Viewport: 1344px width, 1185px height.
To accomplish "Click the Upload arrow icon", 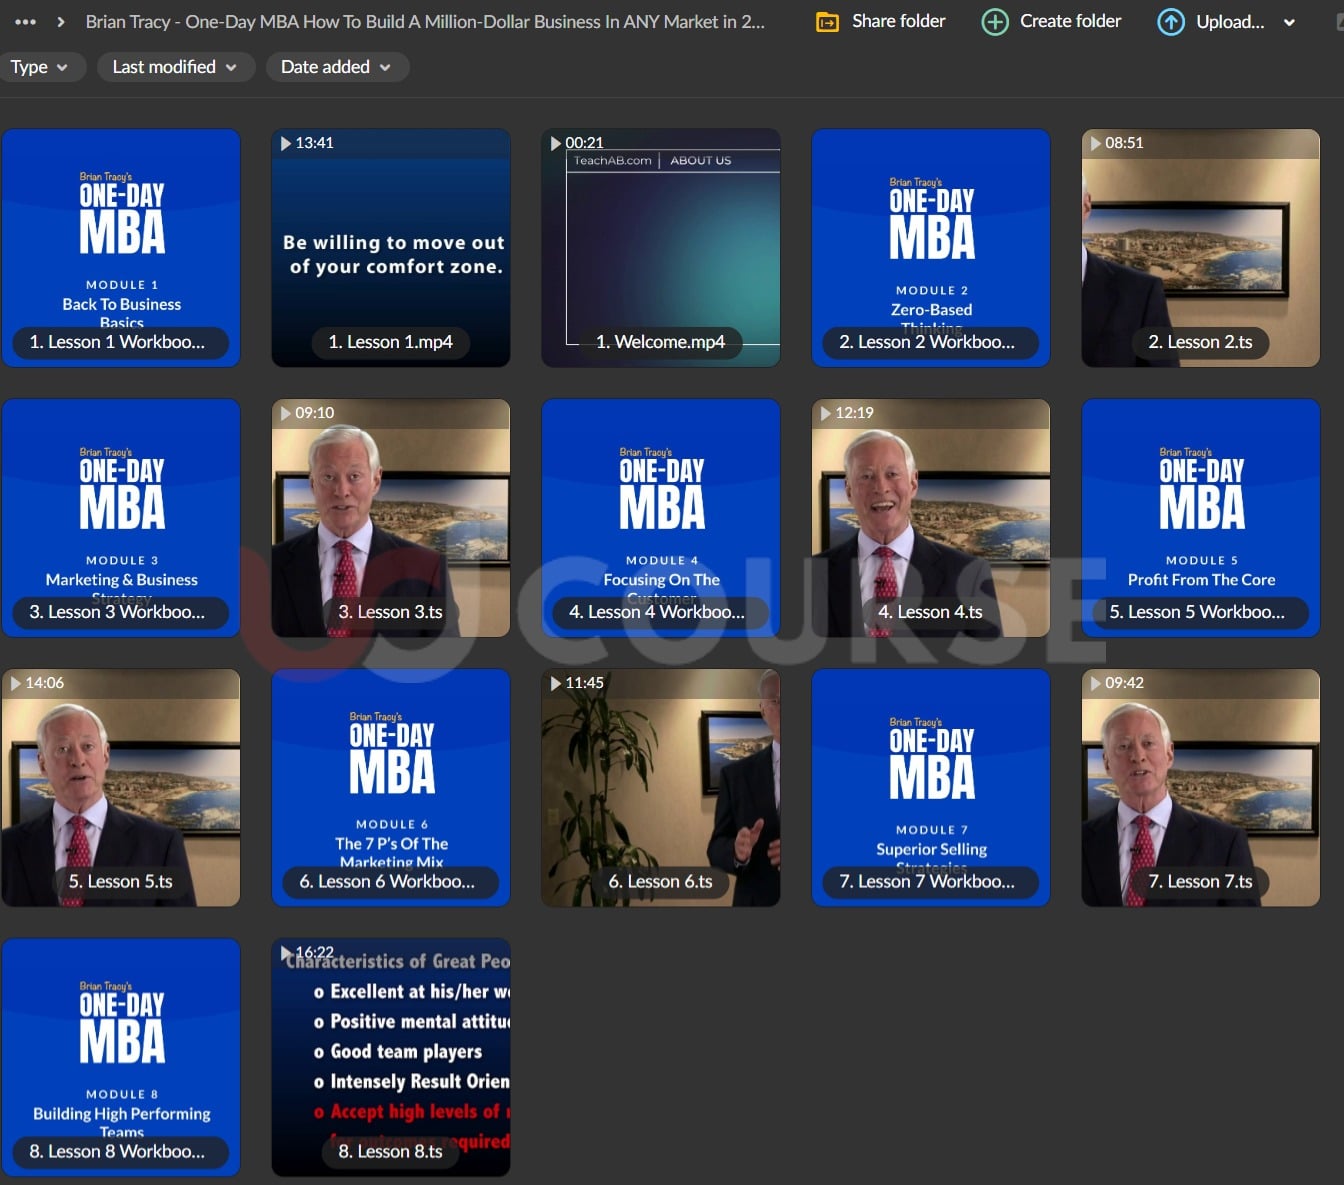I will point(1170,22).
